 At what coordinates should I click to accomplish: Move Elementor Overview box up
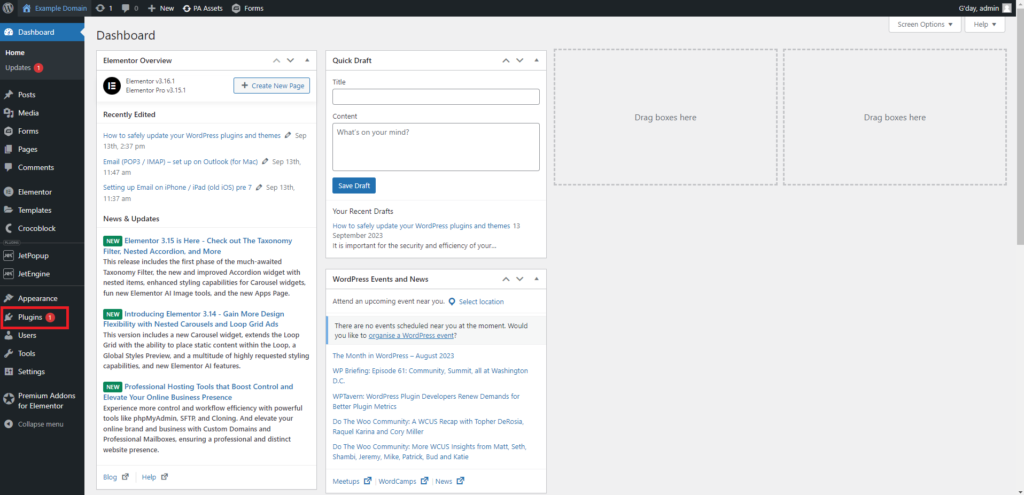pos(276,60)
